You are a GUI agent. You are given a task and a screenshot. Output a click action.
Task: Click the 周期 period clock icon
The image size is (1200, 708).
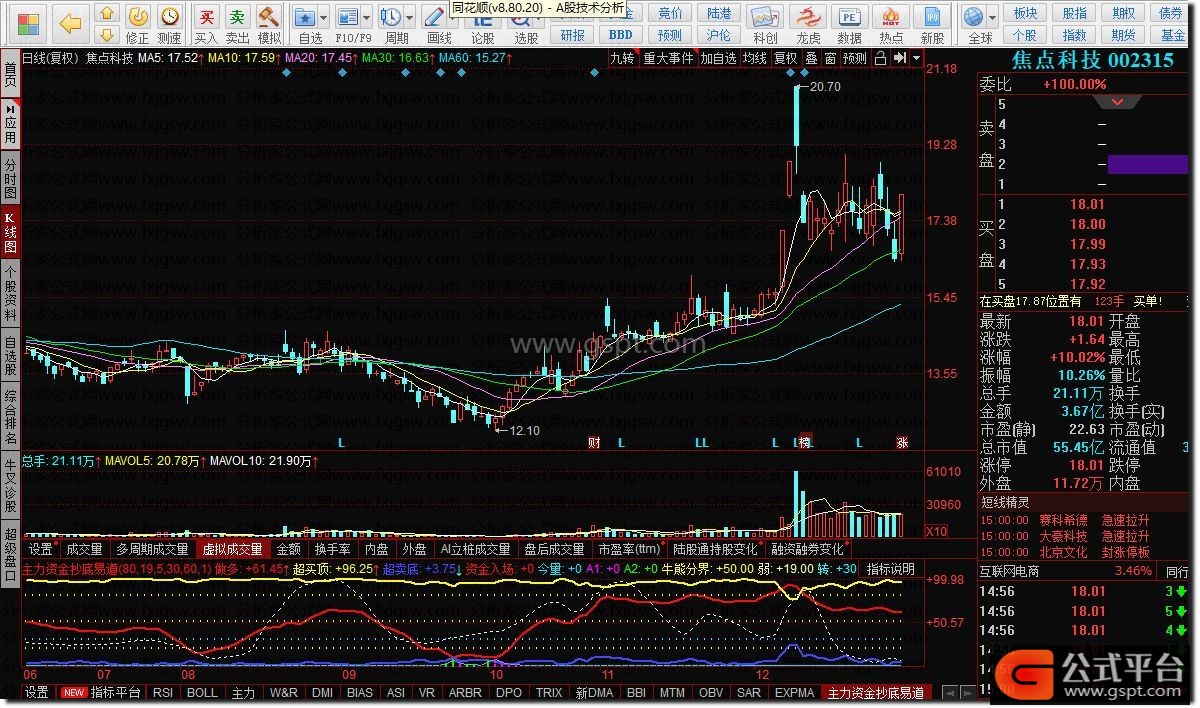click(x=392, y=17)
